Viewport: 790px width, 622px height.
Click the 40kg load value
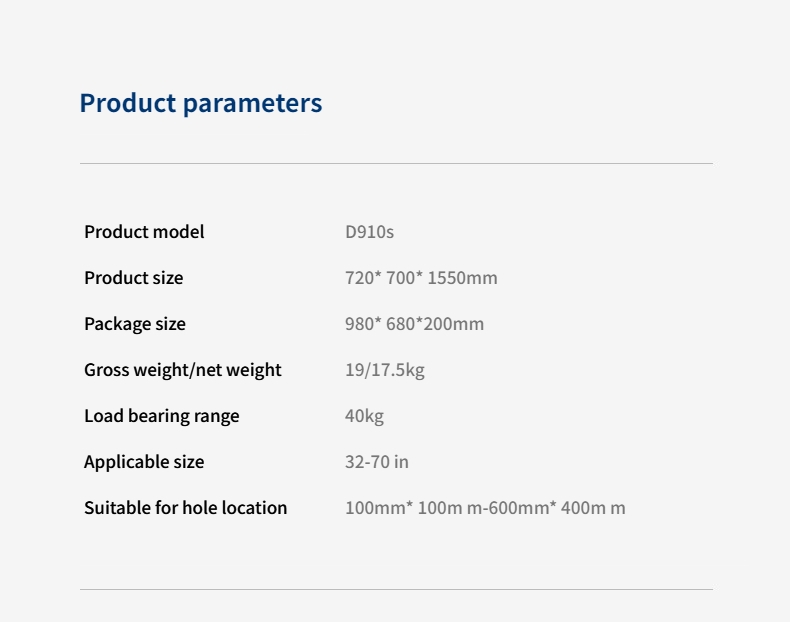[364, 416]
